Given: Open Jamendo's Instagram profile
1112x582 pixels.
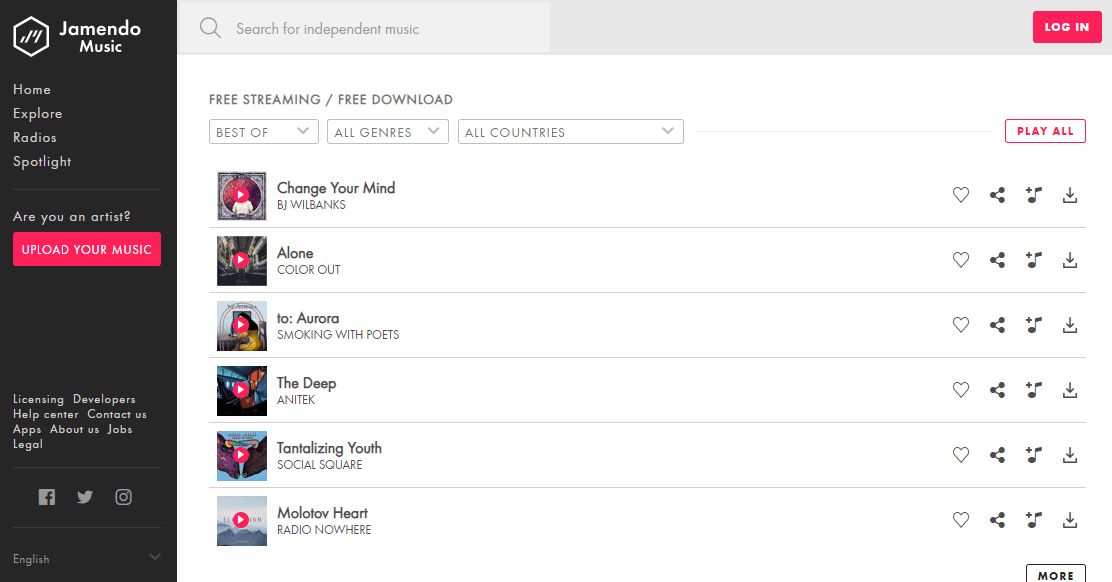Looking at the screenshot, I should 123,496.
